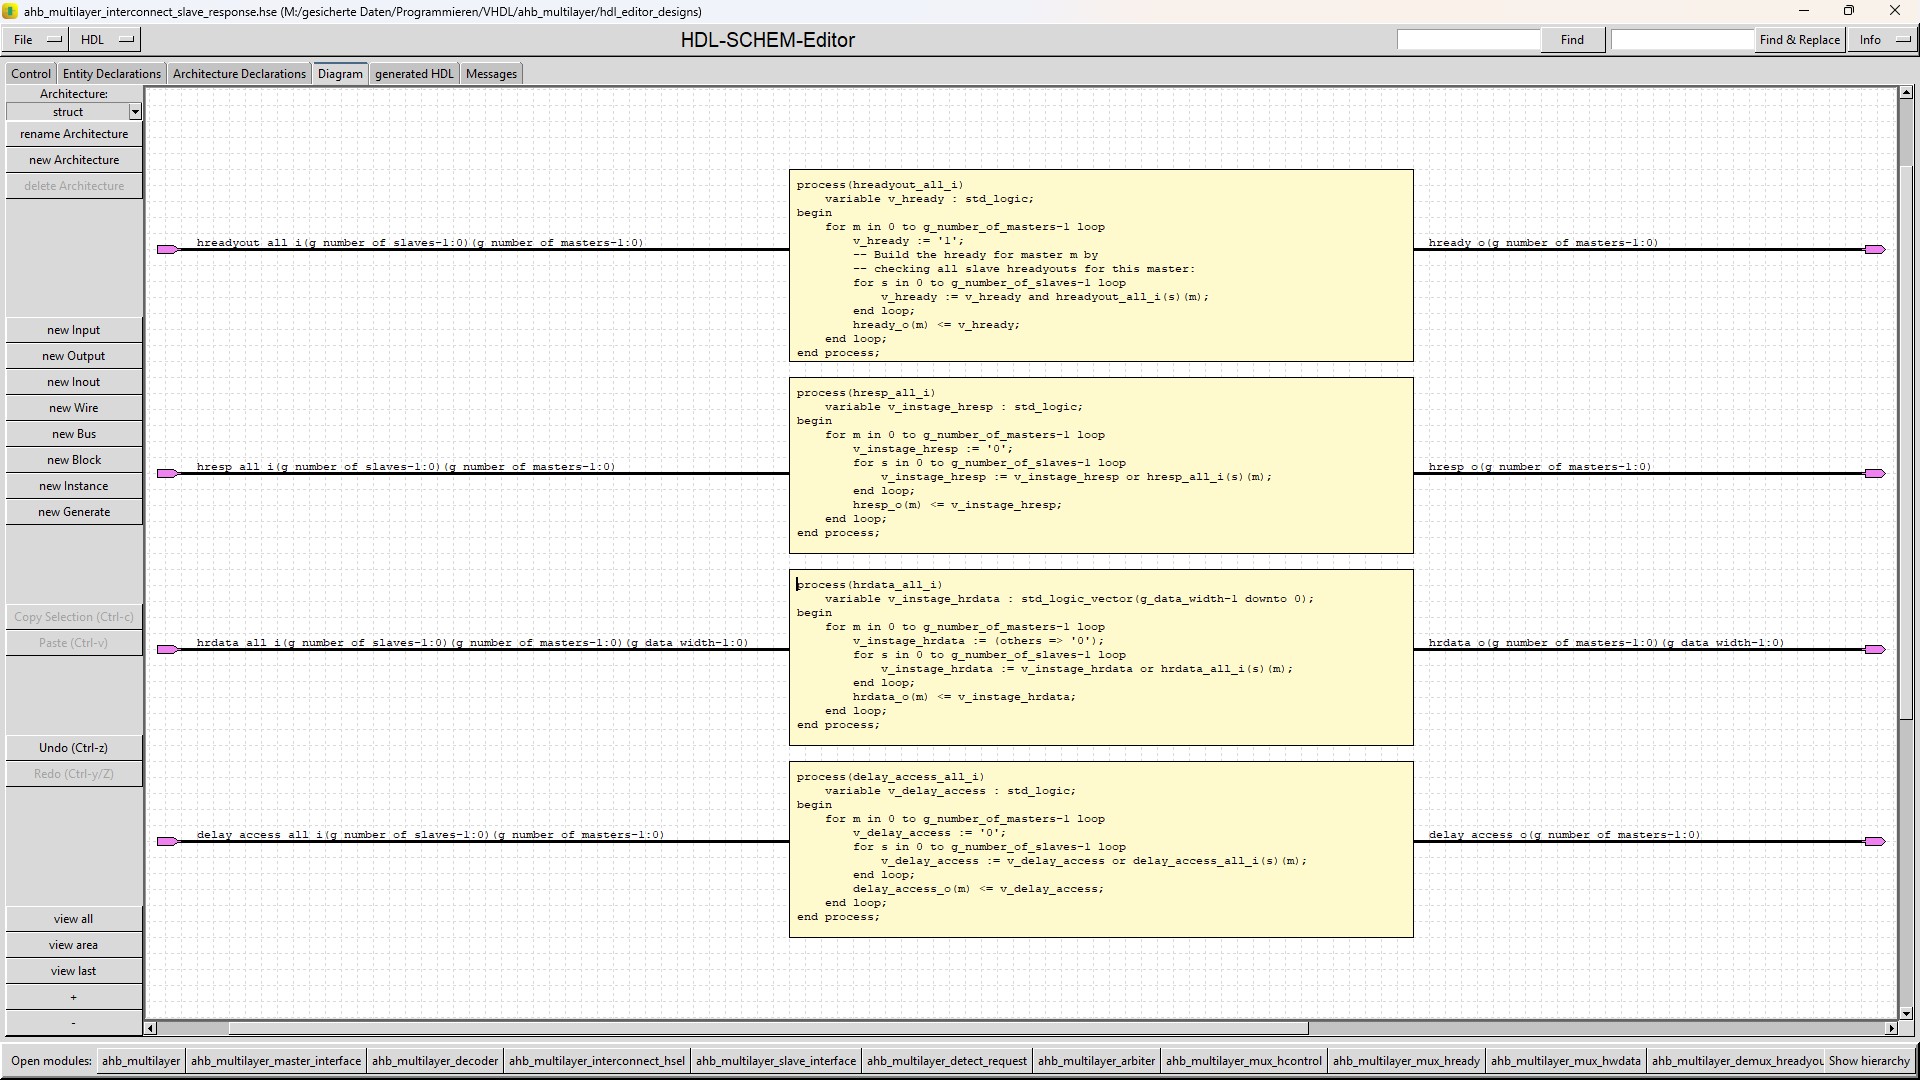Open the Info menu button
1920x1080 pixels.
[1883, 40]
